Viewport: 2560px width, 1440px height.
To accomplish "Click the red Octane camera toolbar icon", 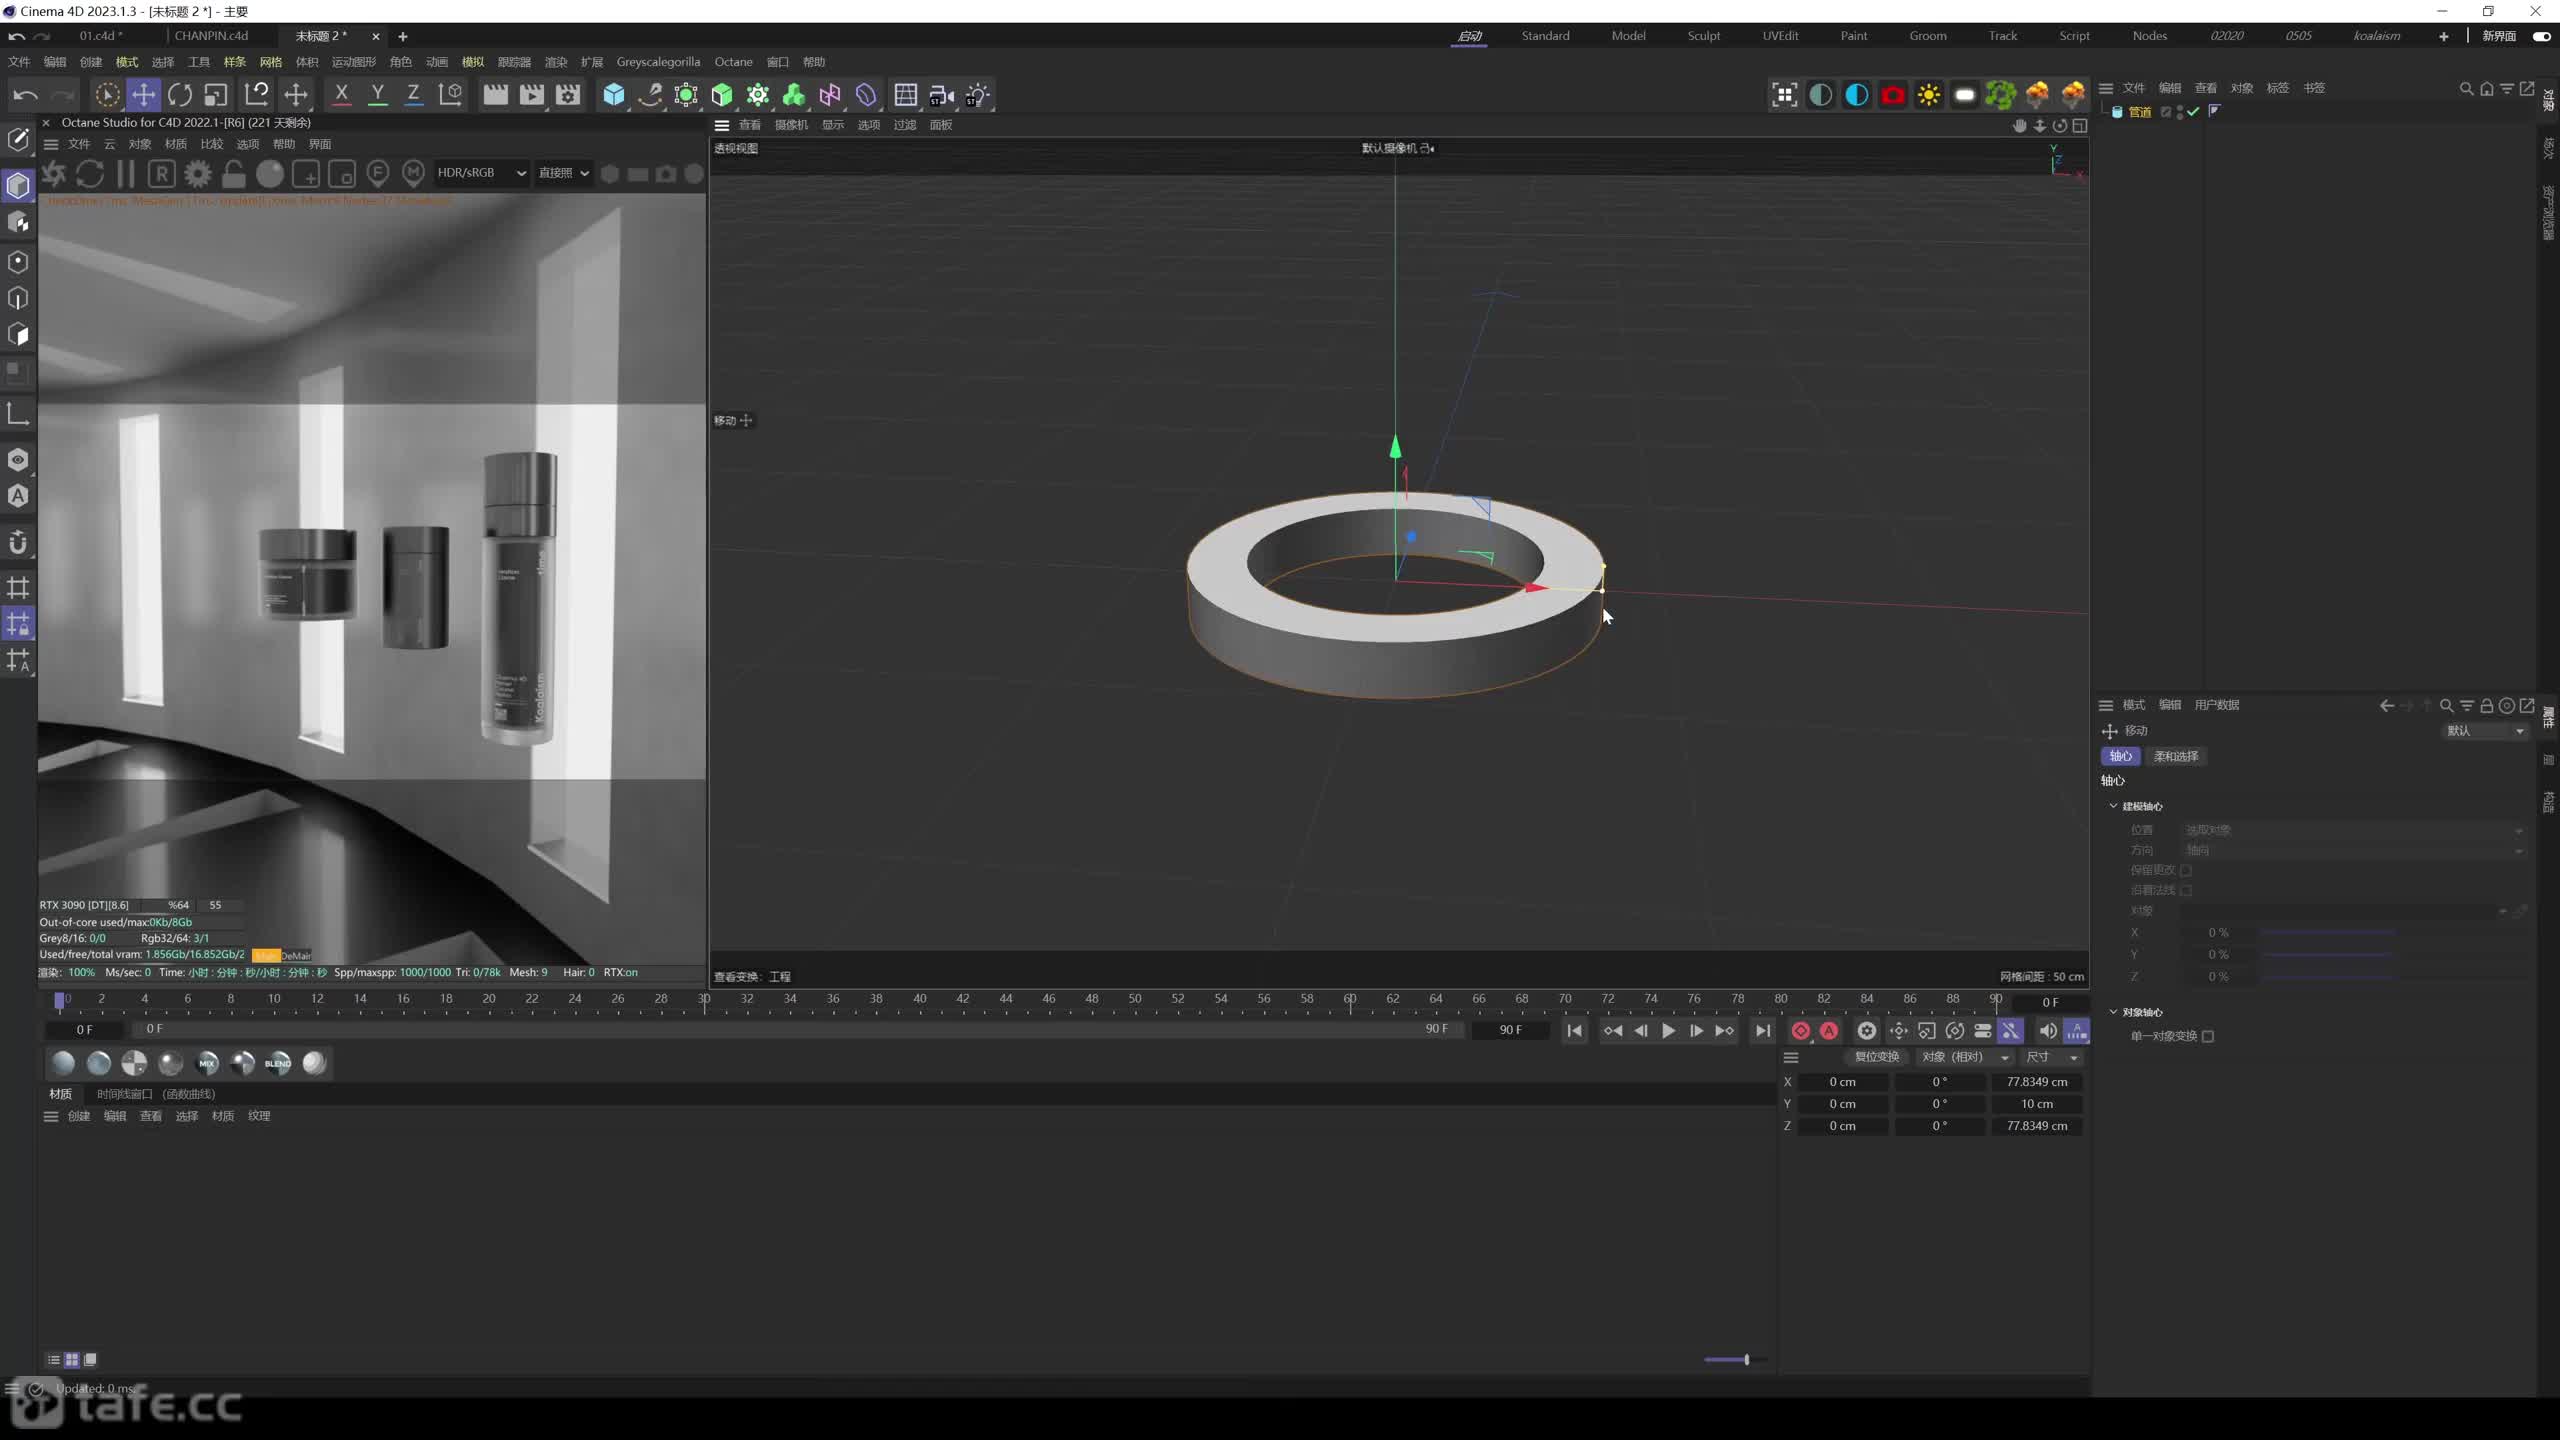I will tap(1893, 95).
